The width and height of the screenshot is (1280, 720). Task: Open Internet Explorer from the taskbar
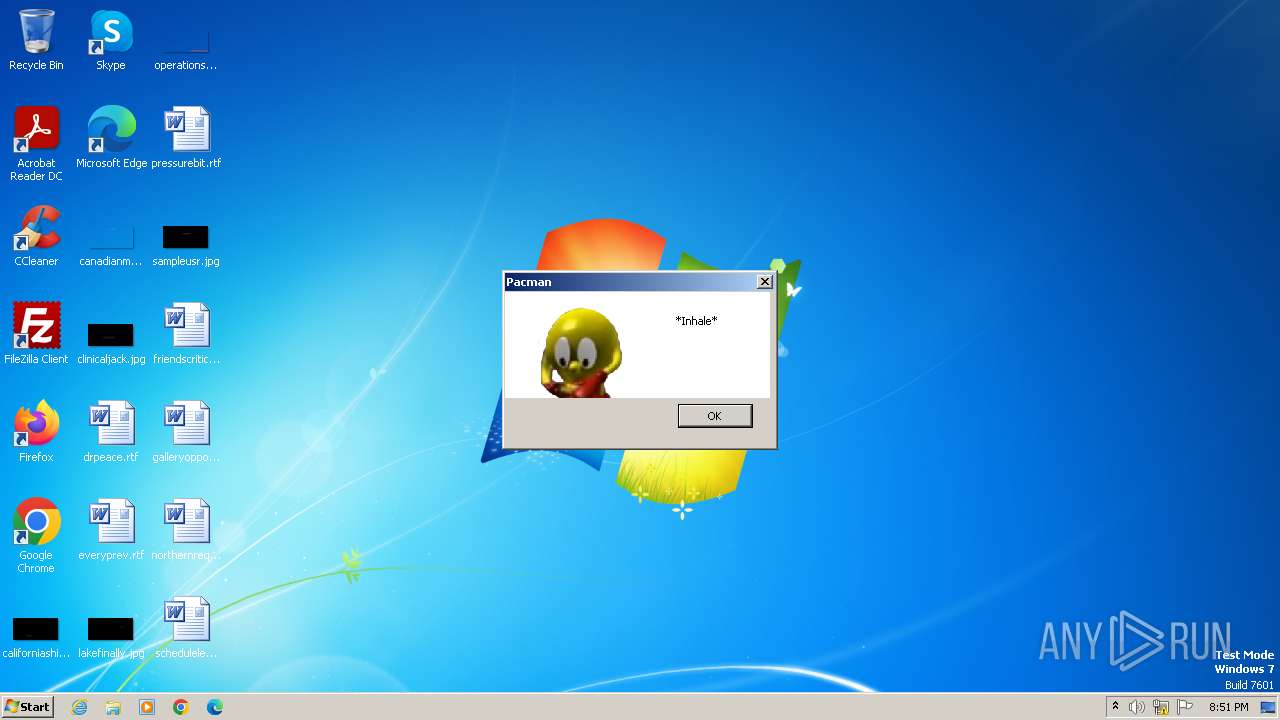(80, 707)
